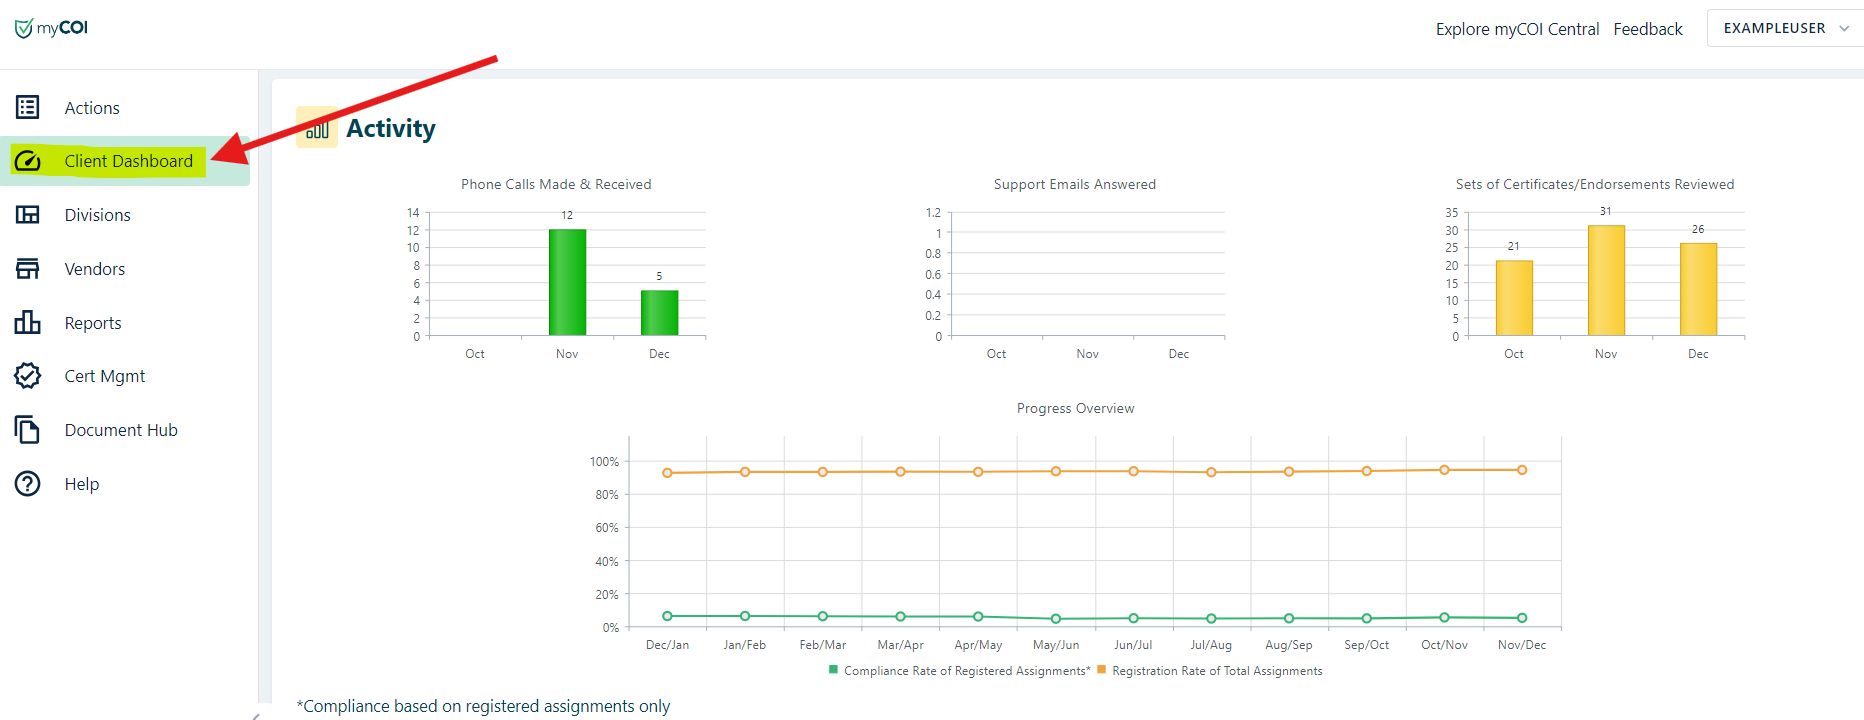Click the Activity chart icon beside heading

coord(317,128)
